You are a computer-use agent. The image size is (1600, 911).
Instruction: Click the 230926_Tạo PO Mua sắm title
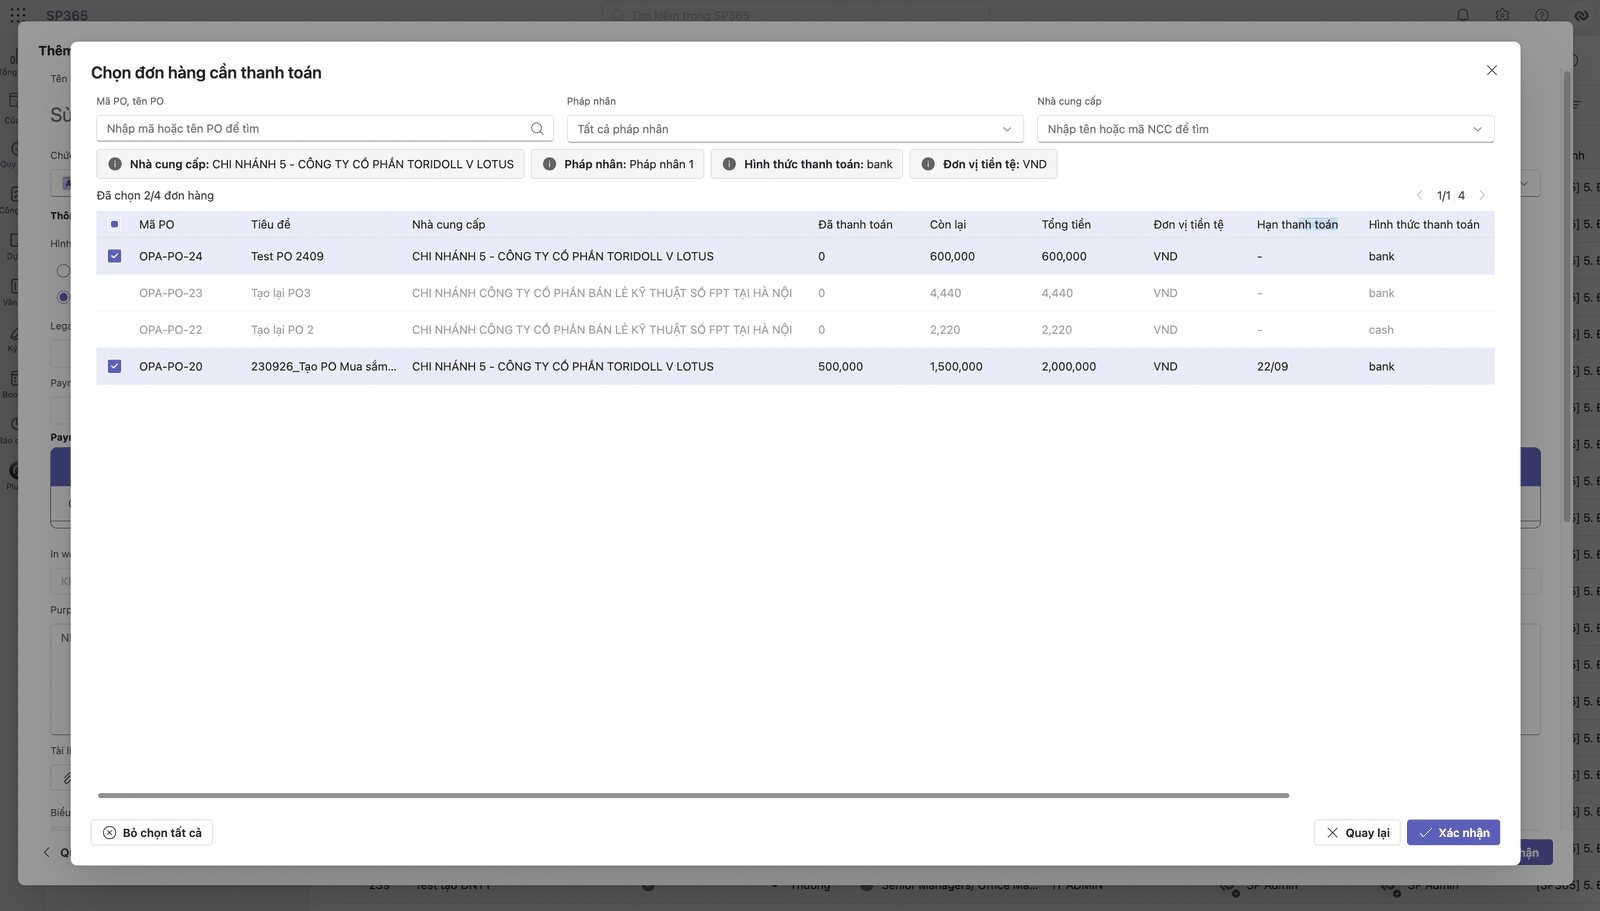(324, 367)
